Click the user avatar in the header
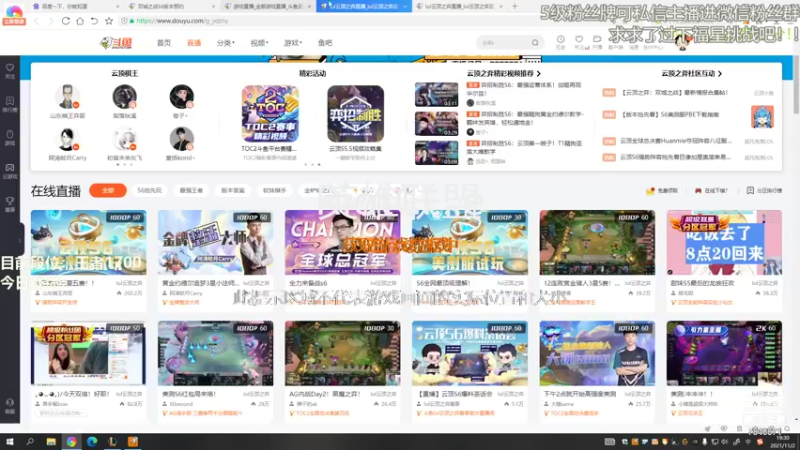Image resolution: width=800 pixels, height=450 pixels. click(682, 42)
